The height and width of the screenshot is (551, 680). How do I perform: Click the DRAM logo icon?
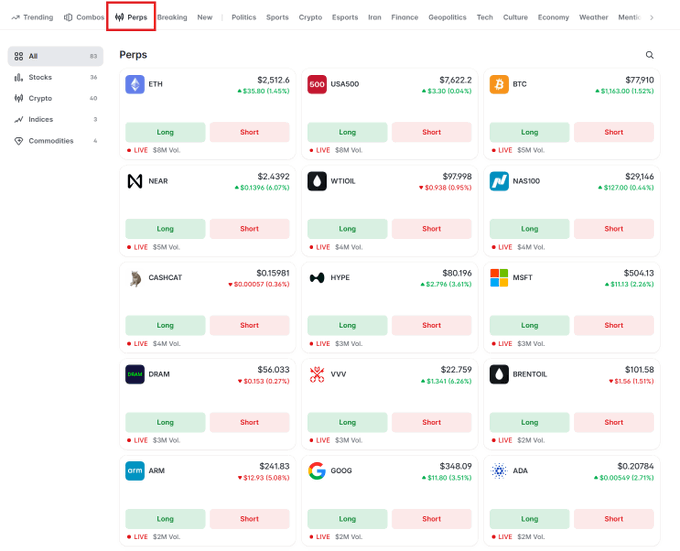click(135, 374)
